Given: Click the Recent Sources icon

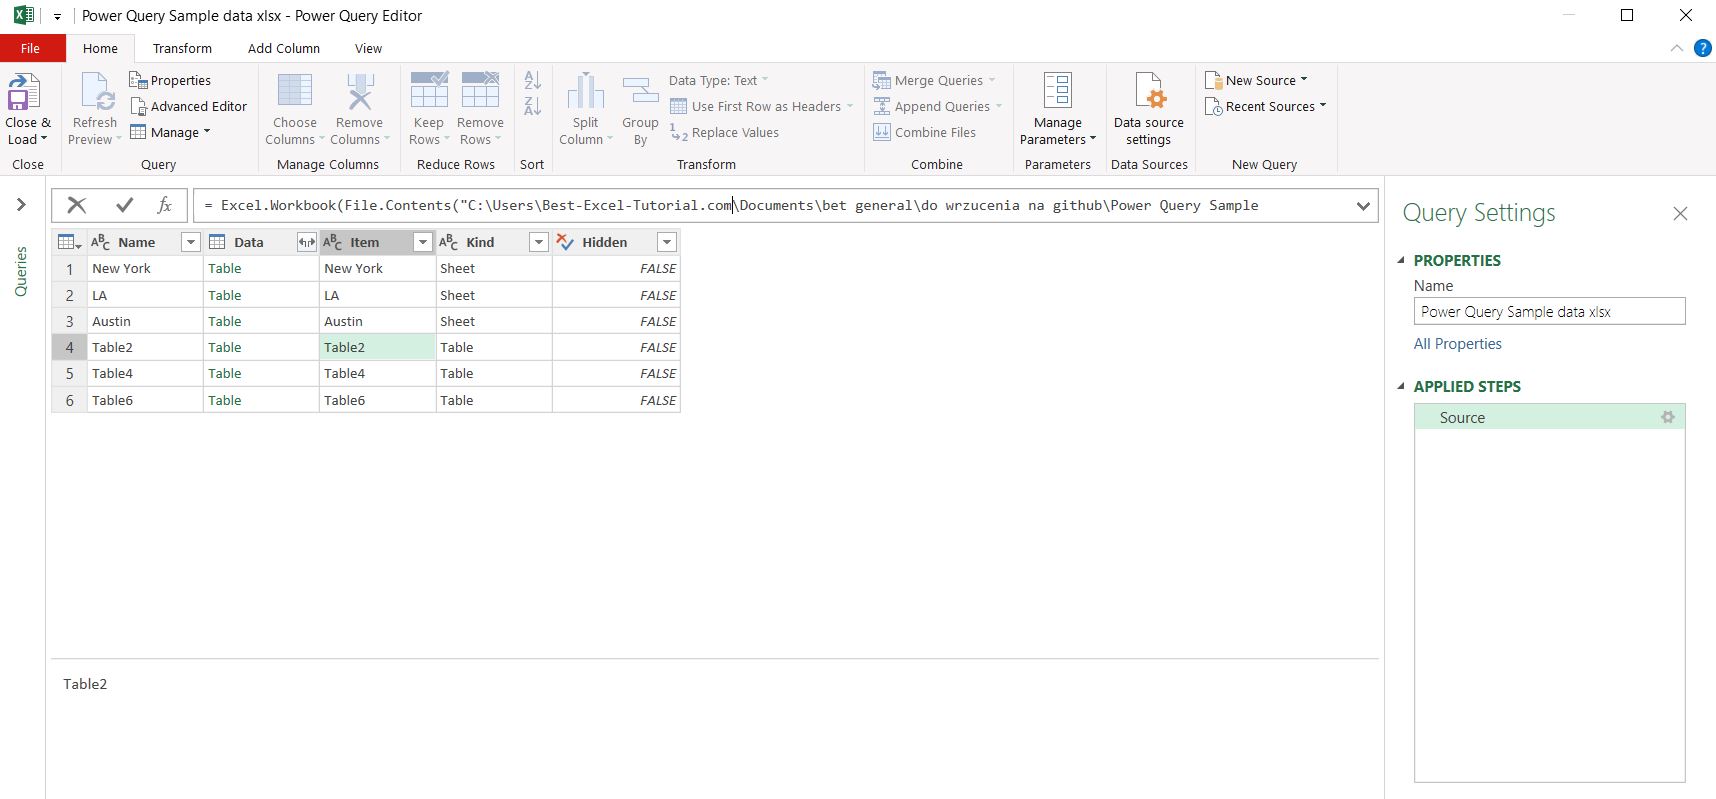Looking at the screenshot, I should click(x=1213, y=106).
